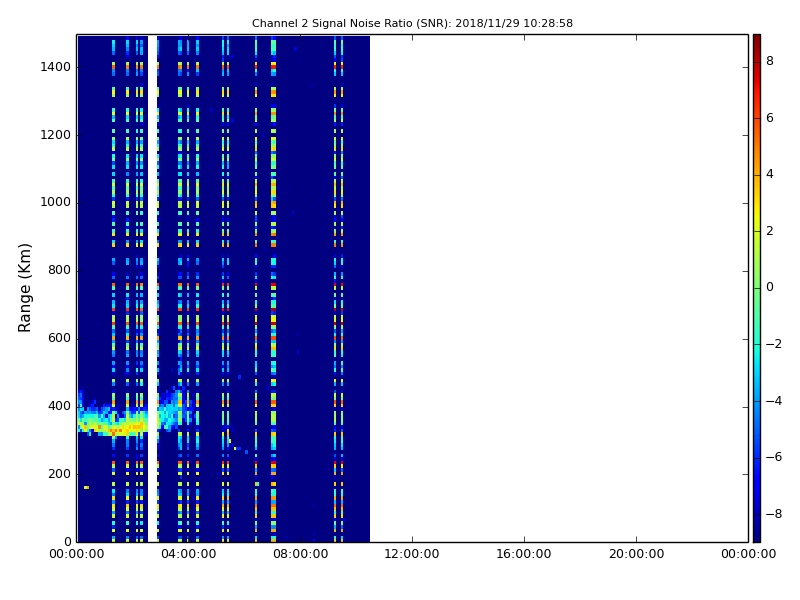The image size is (800, 600).
Task: Click the SNR color scale bar
Action: 757,288
